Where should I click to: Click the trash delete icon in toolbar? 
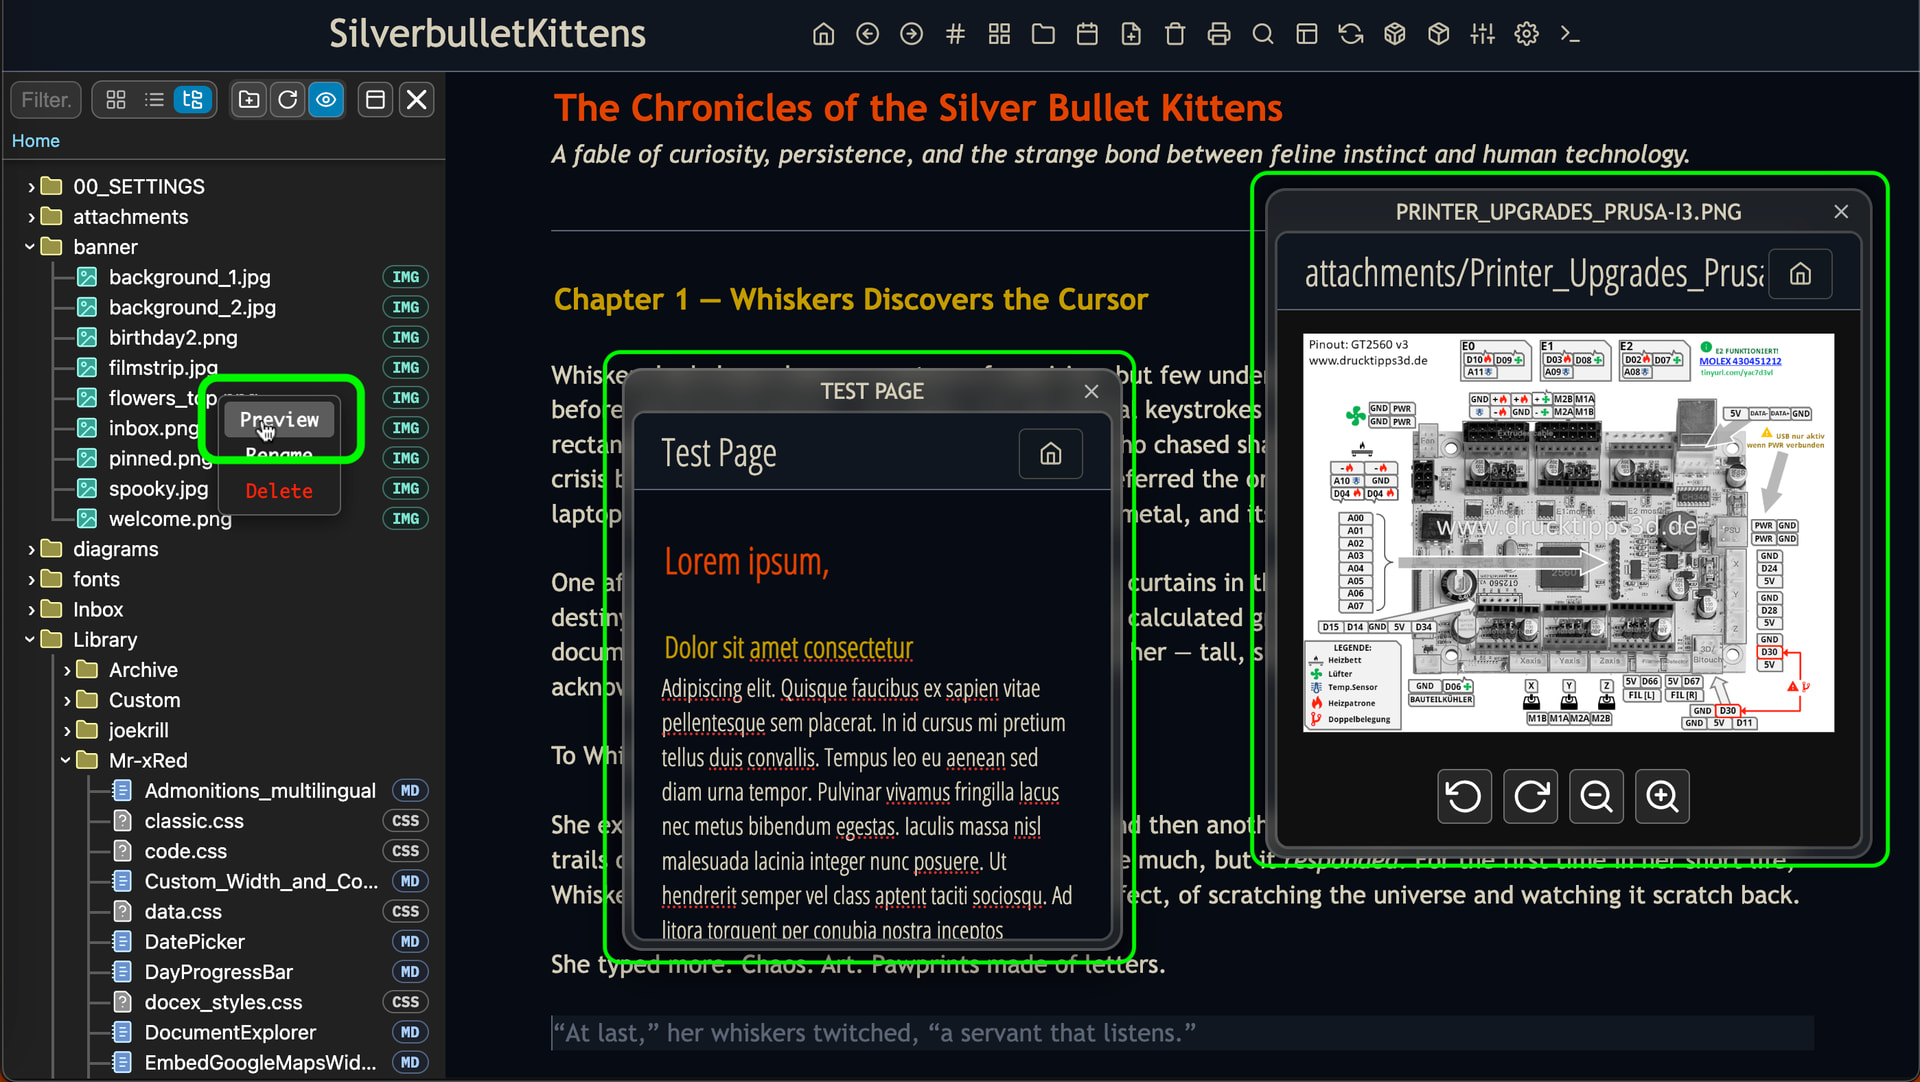(x=1175, y=34)
